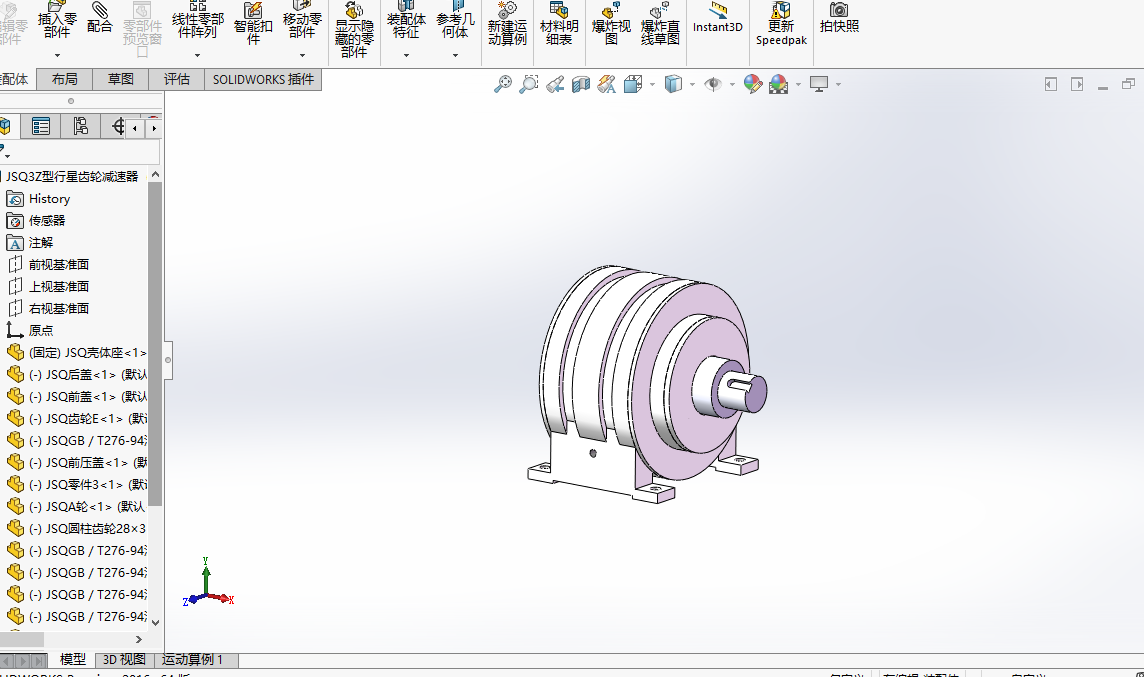
Task: Switch to 模型 (Model) bottom tab
Action: 72,659
